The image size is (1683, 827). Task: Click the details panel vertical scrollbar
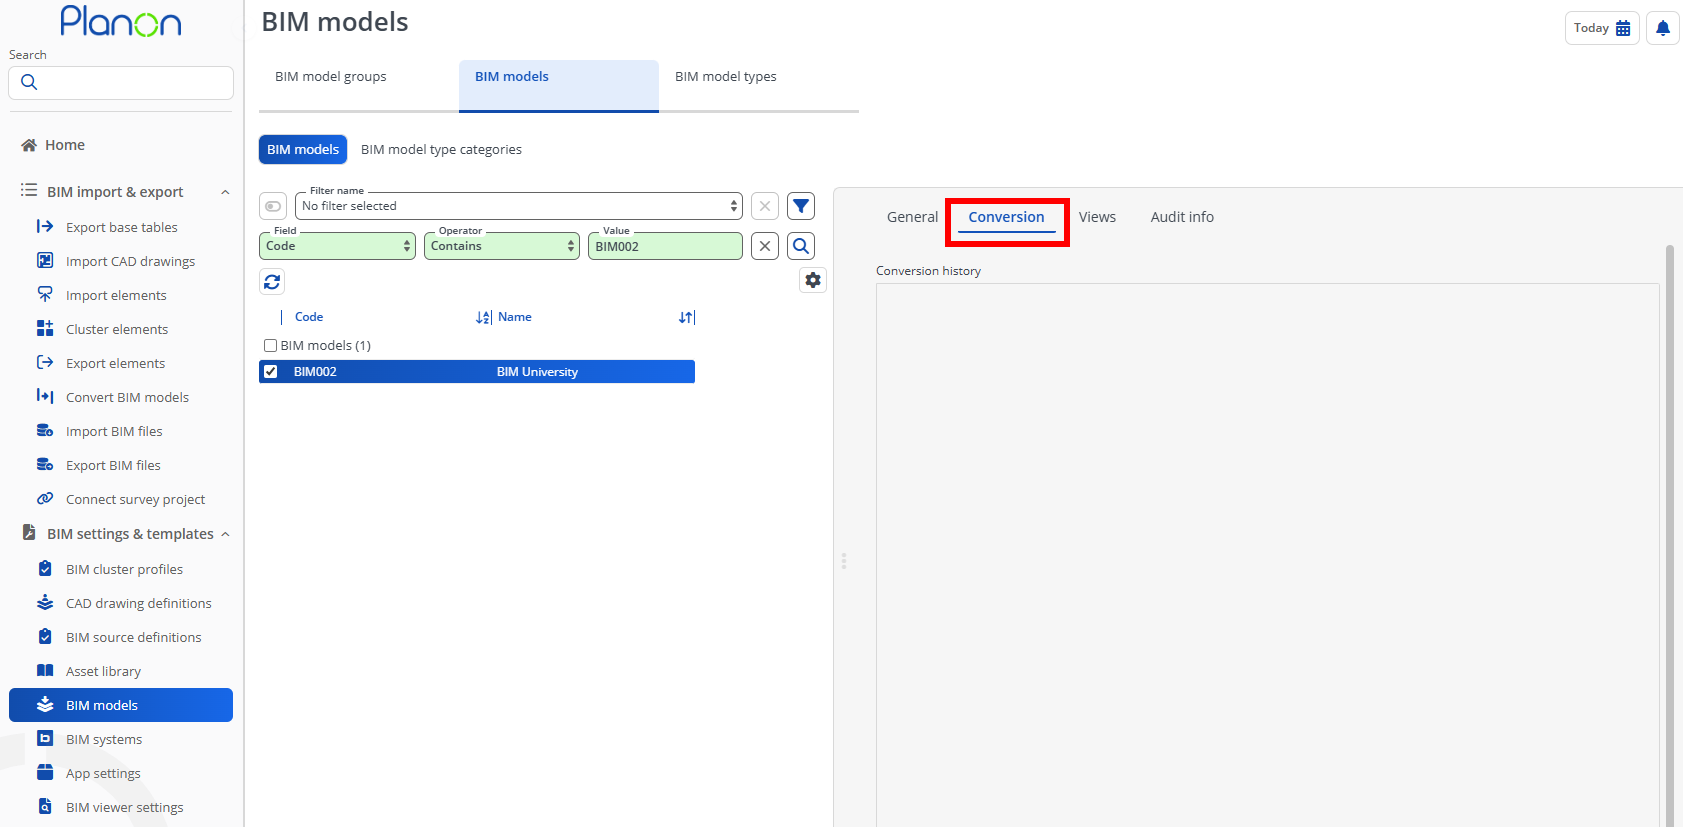tap(1669, 536)
